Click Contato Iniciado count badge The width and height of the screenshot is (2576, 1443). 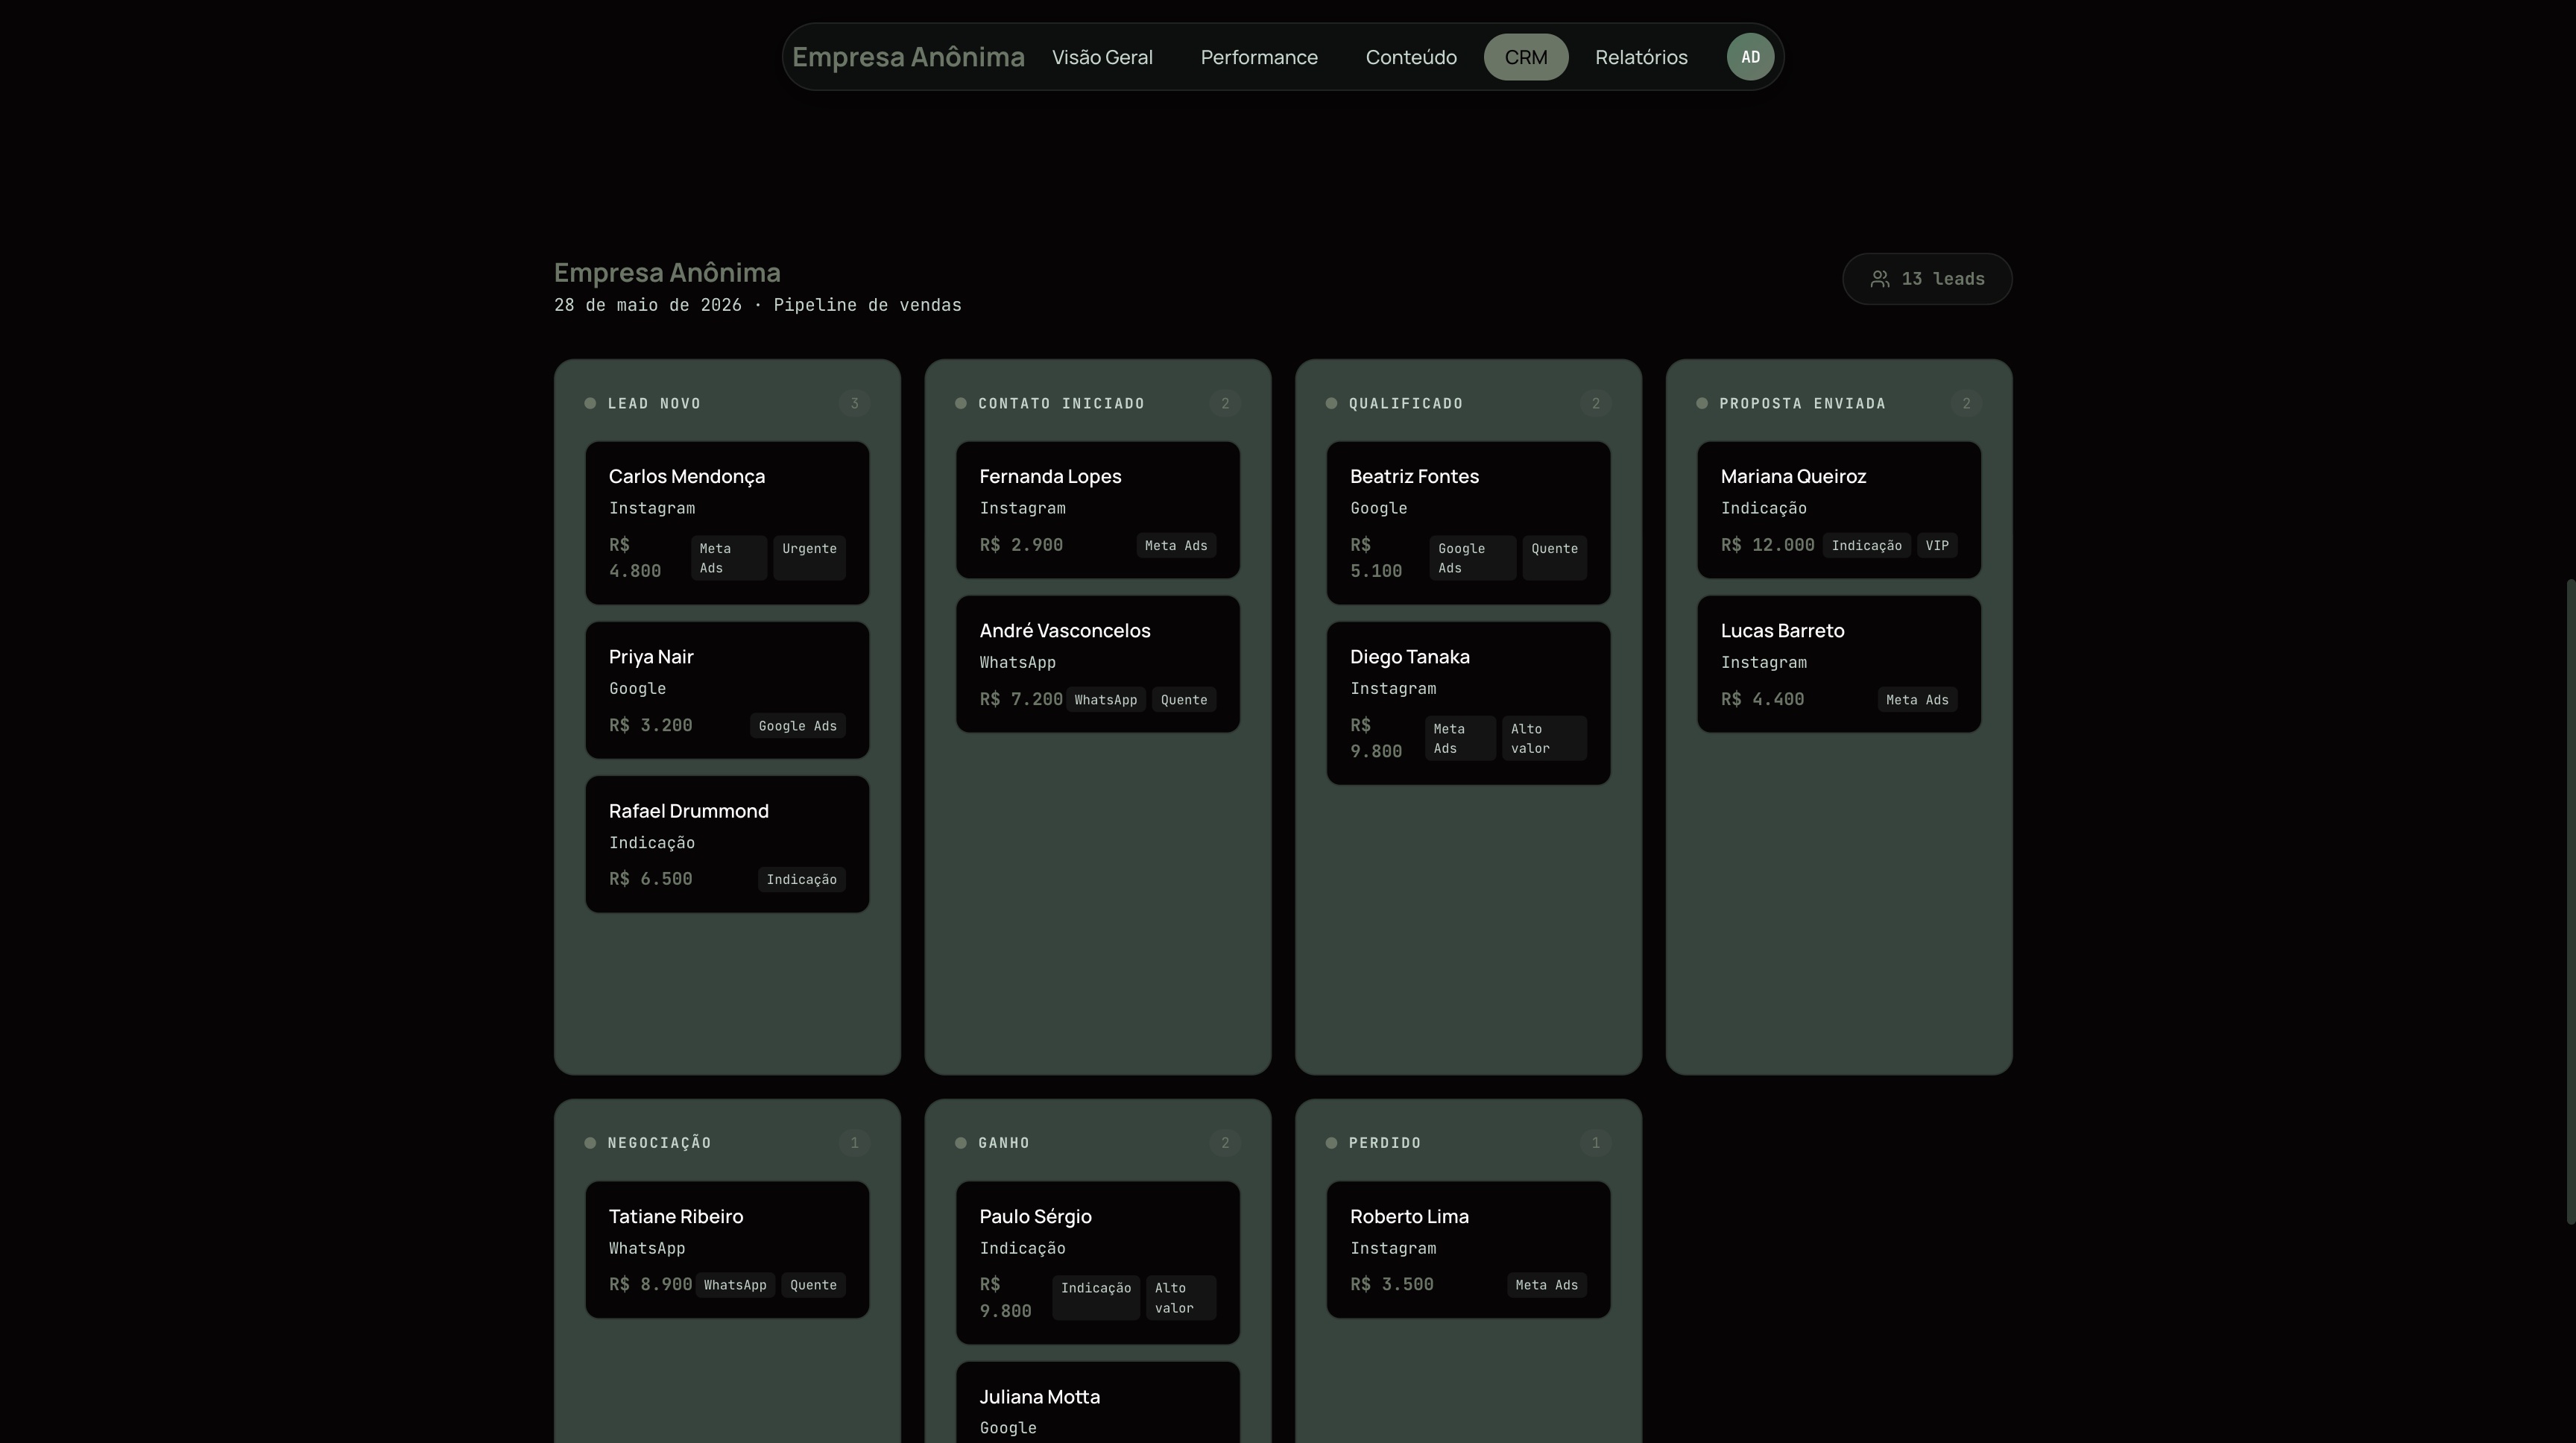tap(1225, 403)
